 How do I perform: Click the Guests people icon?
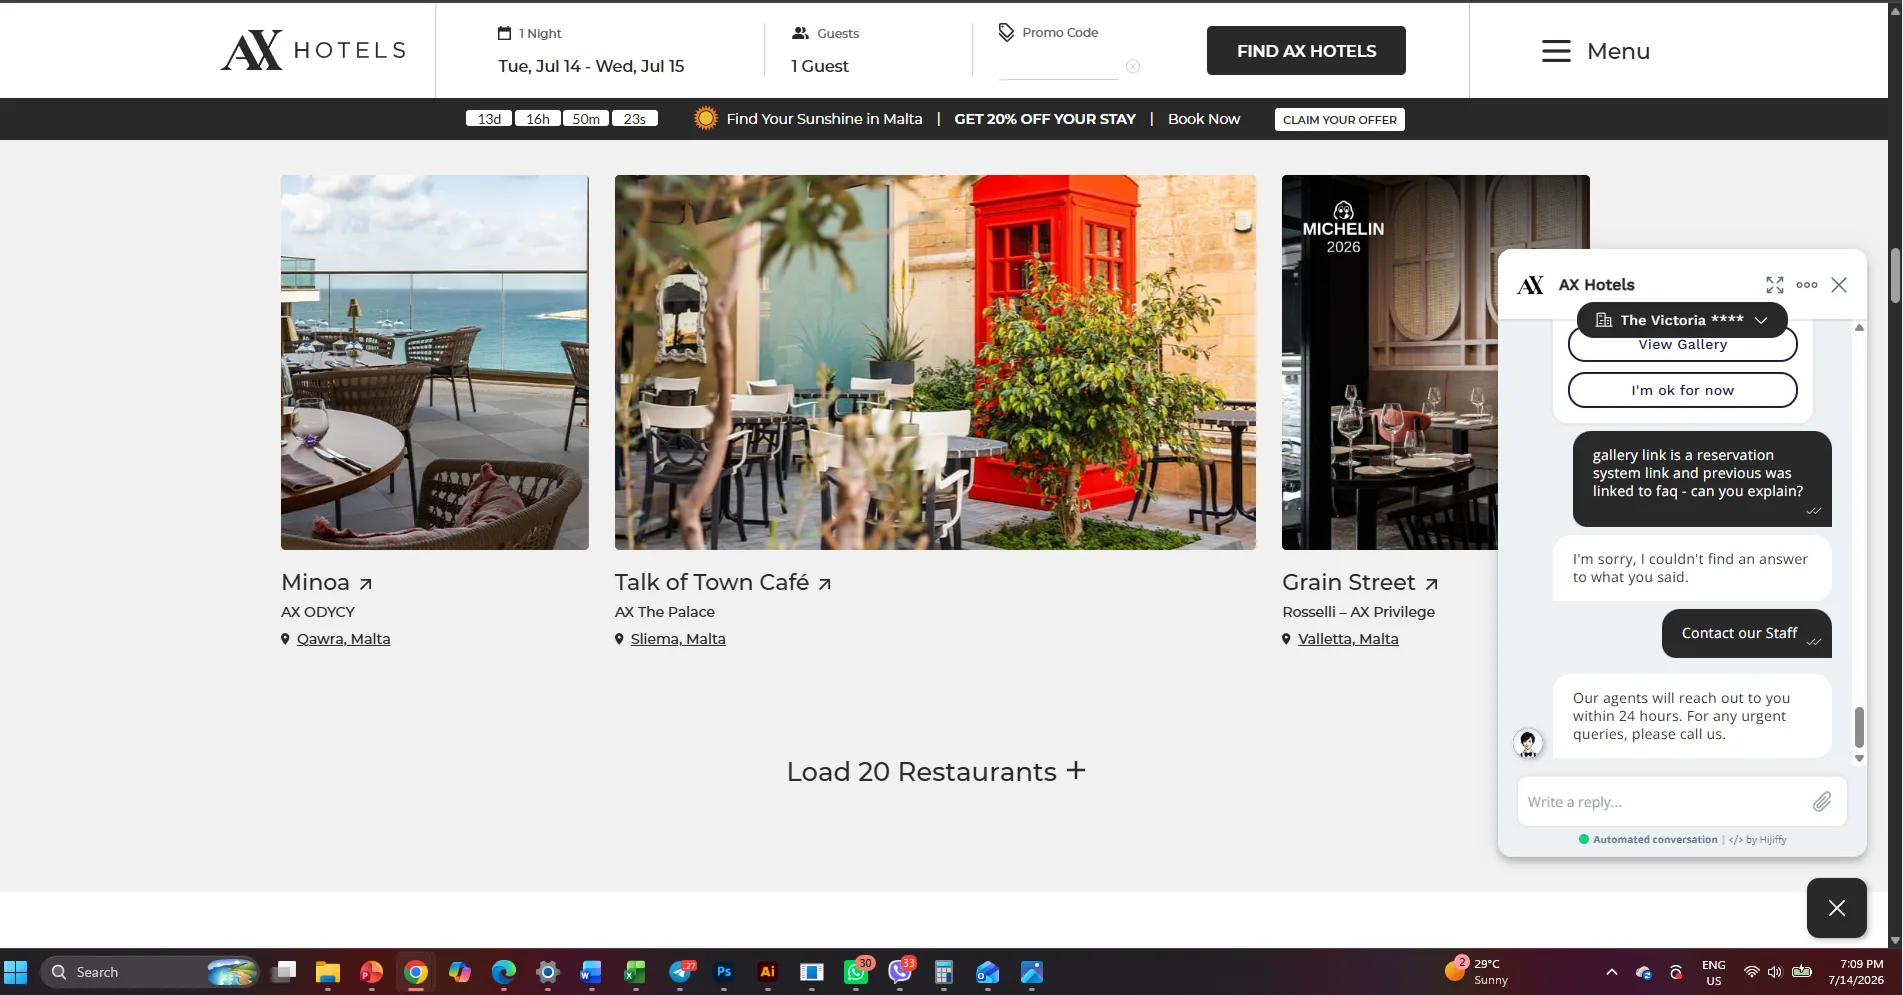(x=800, y=33)
